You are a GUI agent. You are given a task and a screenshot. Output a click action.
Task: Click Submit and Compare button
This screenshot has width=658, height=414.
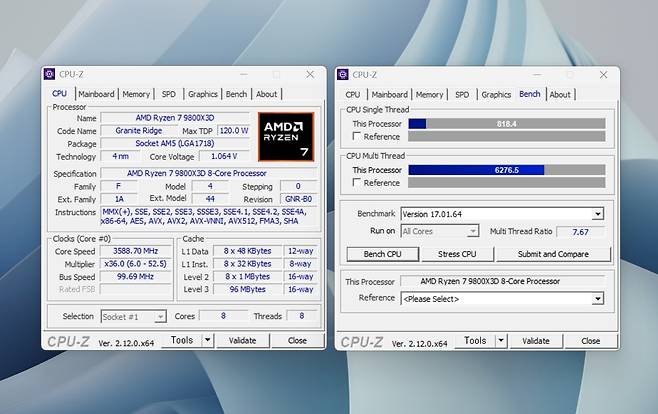pos(553,254)
